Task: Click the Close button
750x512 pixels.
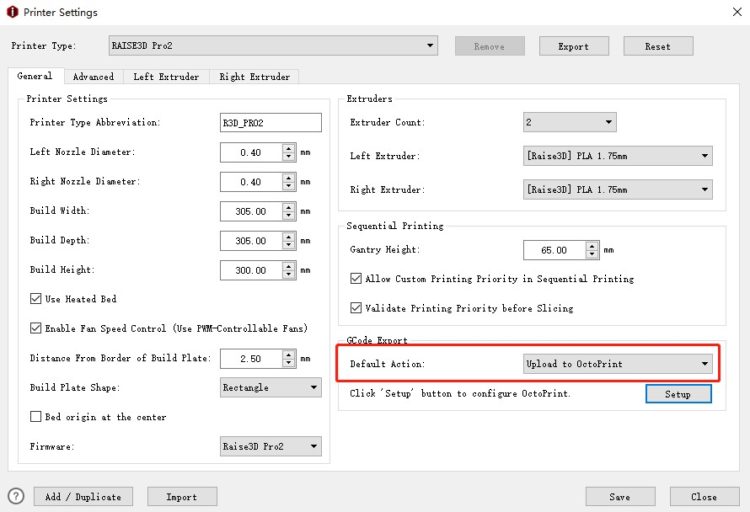Action: coord(704,497)
